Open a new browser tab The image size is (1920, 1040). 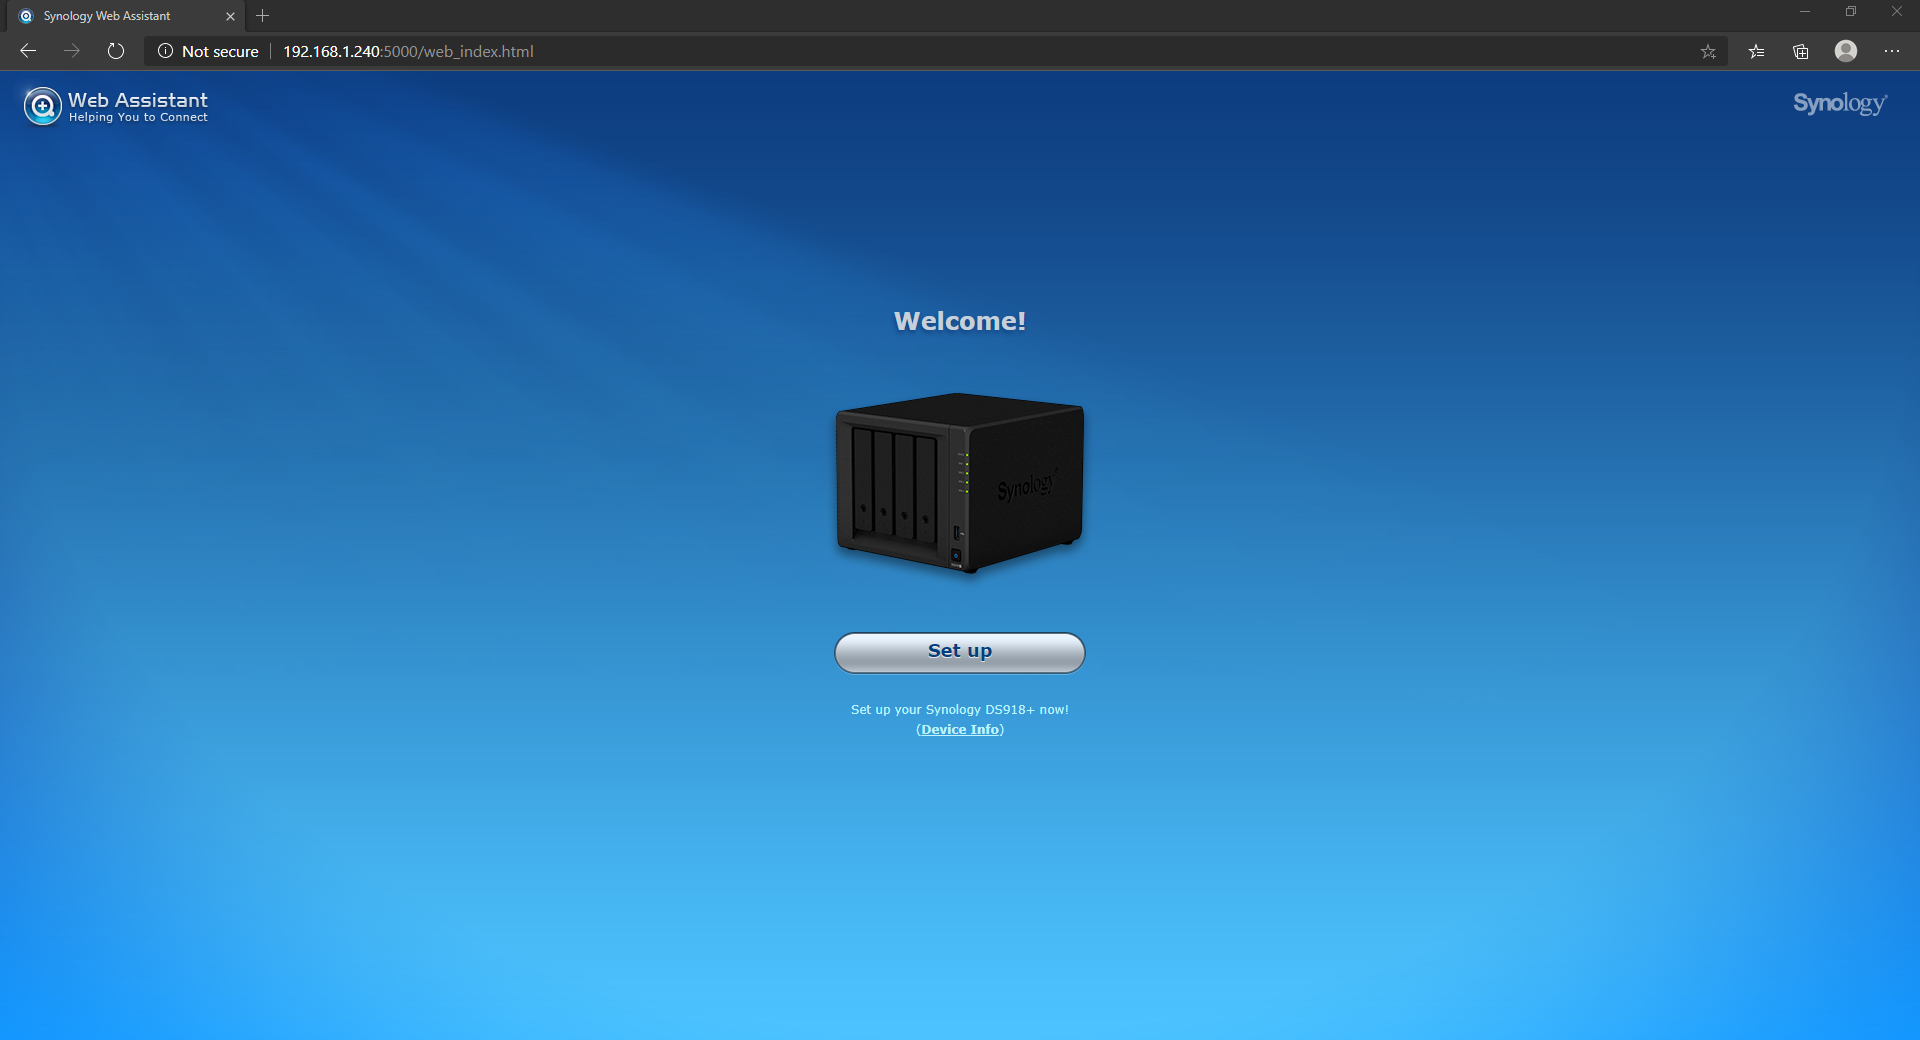coord(263,16)
